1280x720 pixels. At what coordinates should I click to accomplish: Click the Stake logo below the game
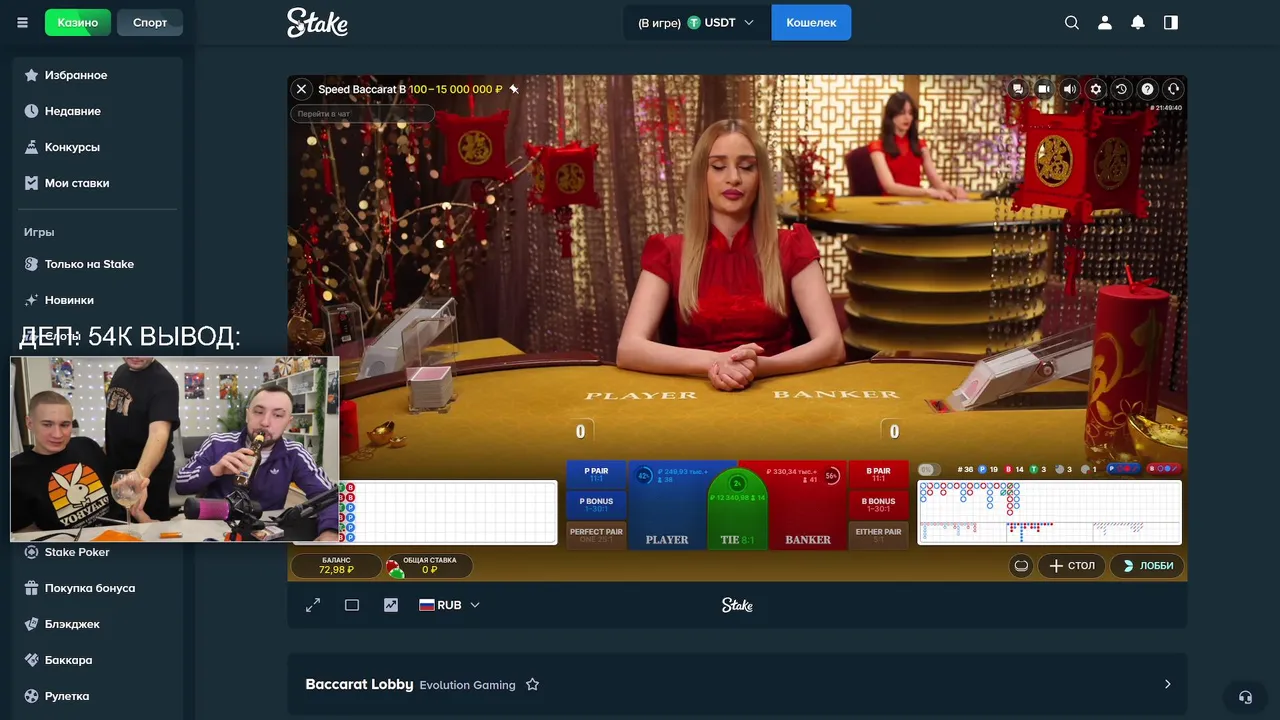point(737,605)
